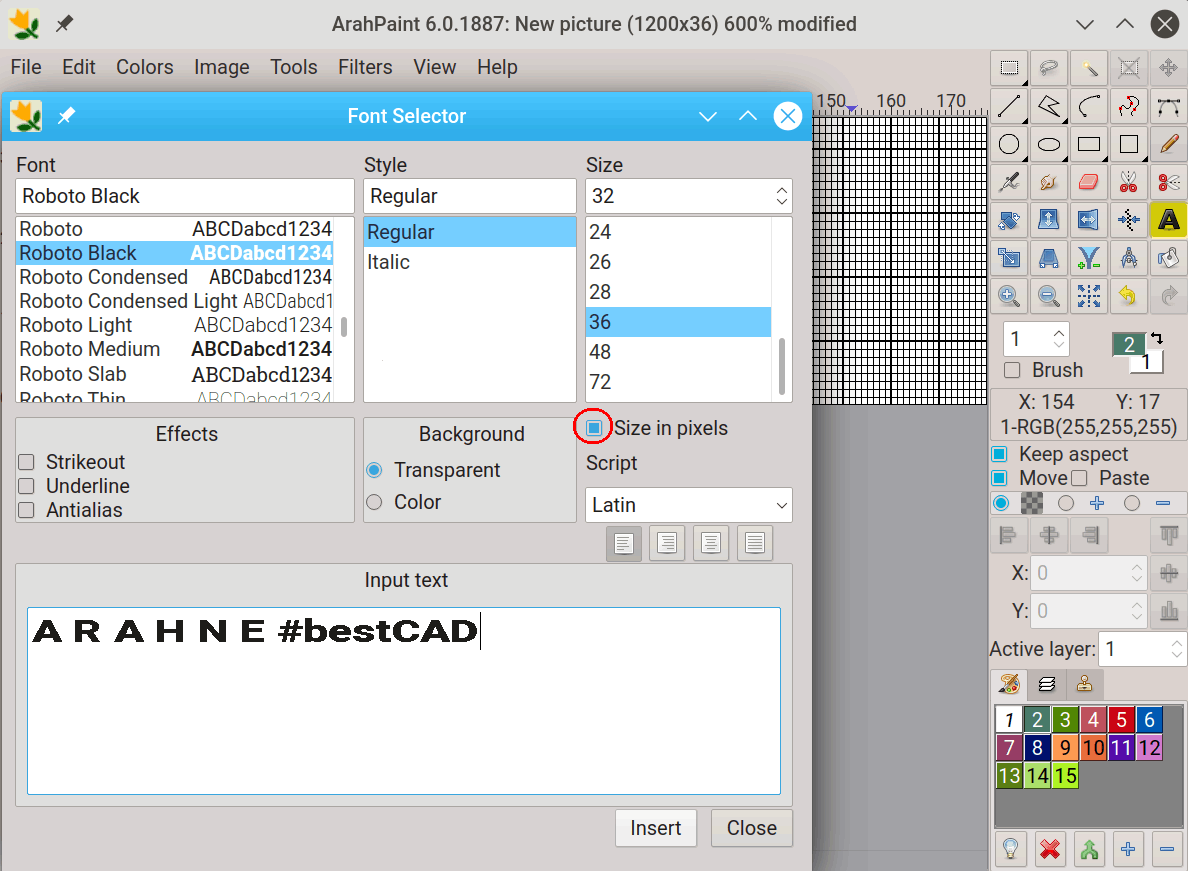Switch to the layers tab
The width and height of the screenshot is (1188, 871).
coord(1047,685)
